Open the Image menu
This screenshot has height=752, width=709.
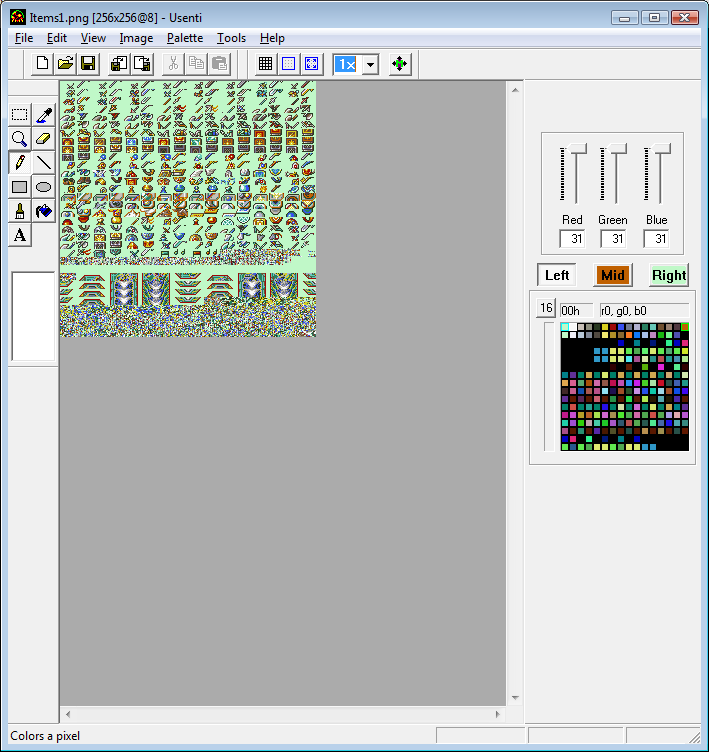click(x=136, y=38)
